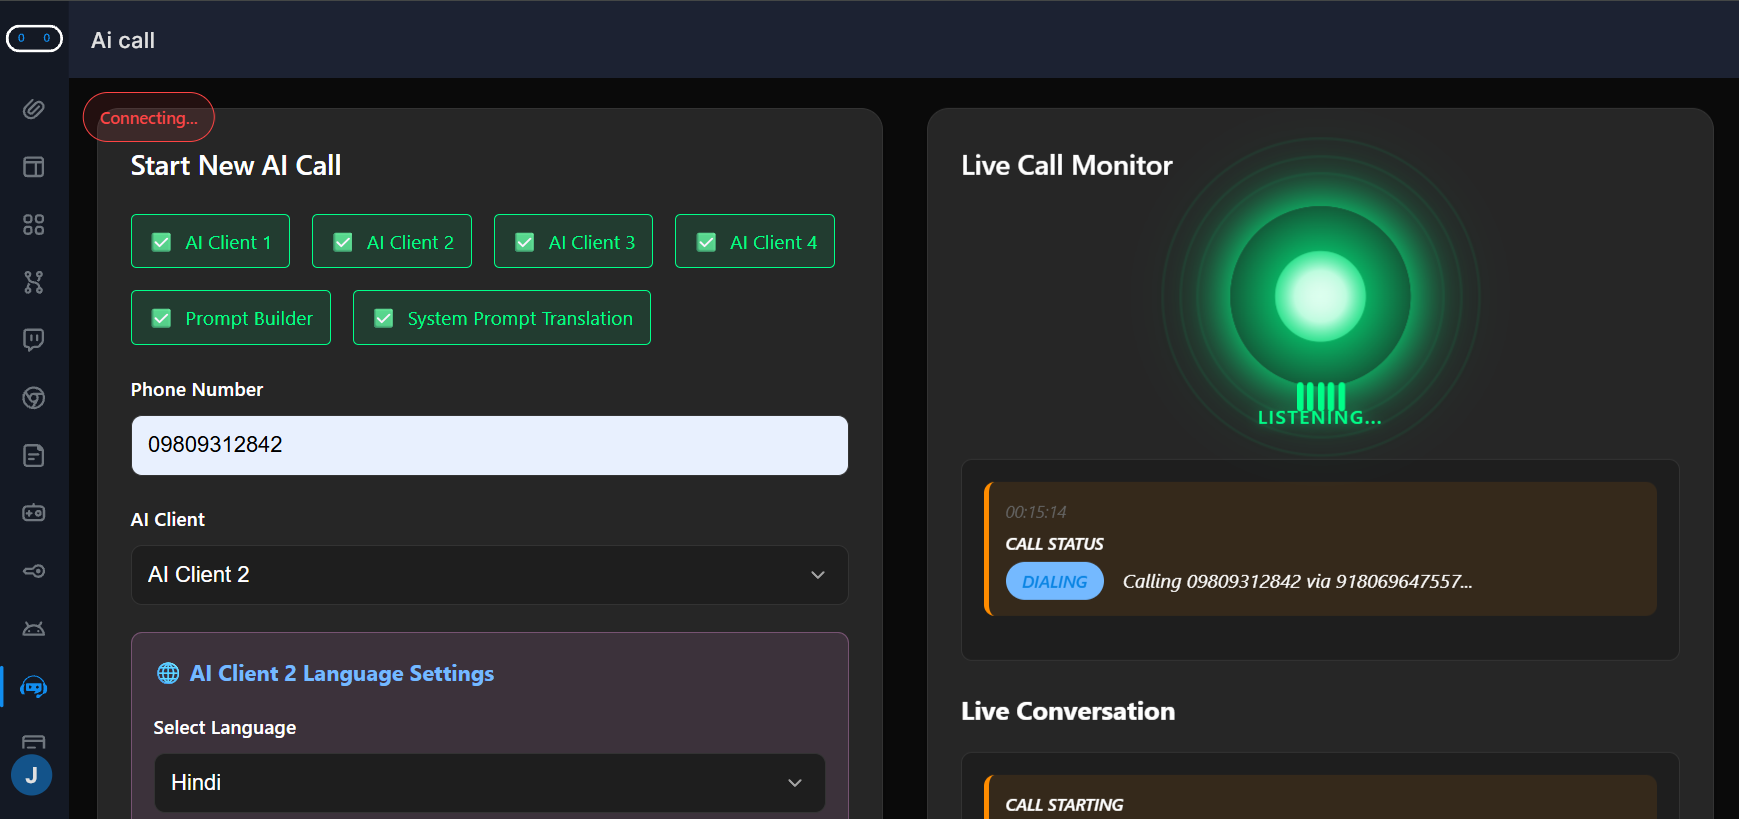Toggle the AI Client 3 checkbox

click(x=525, y=242)
